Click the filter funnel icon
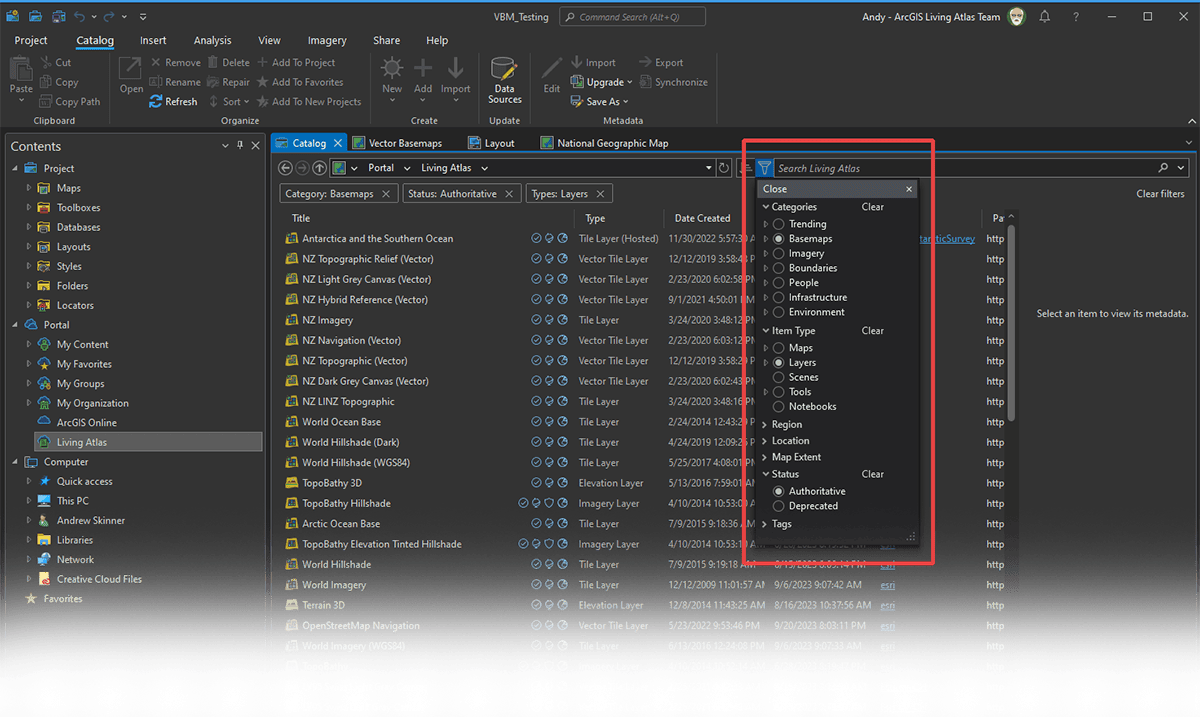Screen dimensions: 1200x717 coord(764,168)
